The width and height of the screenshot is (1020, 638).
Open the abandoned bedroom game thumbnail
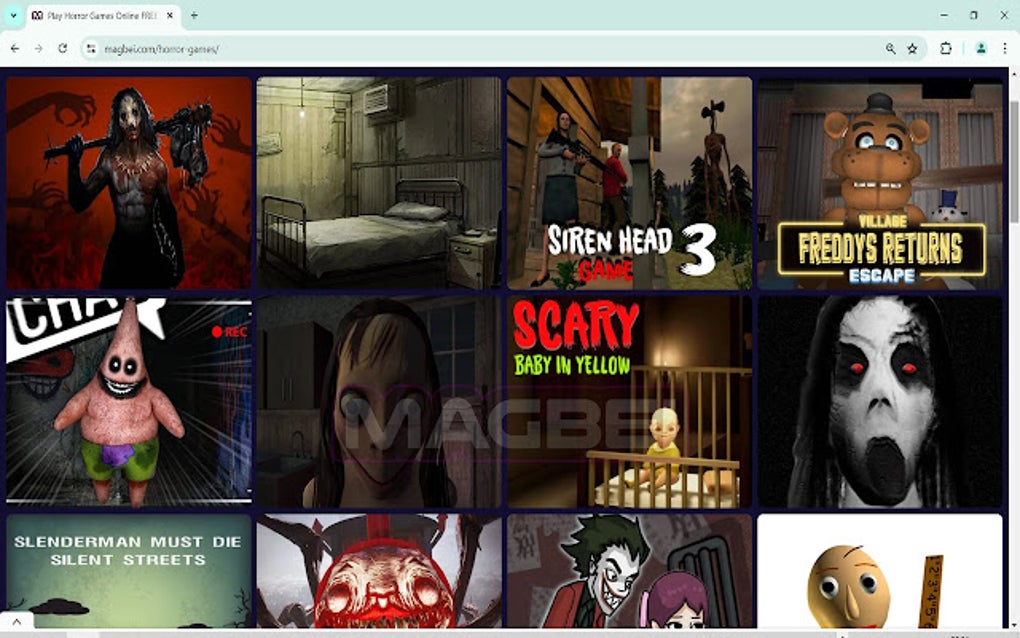tap(379, 183)
